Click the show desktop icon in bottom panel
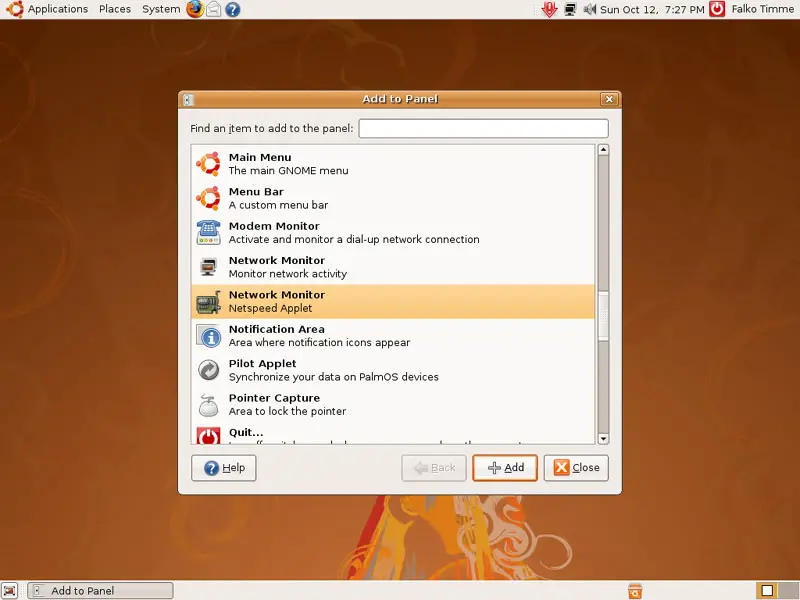This screenshot has height=600, width=800. (x=10, y=590)
